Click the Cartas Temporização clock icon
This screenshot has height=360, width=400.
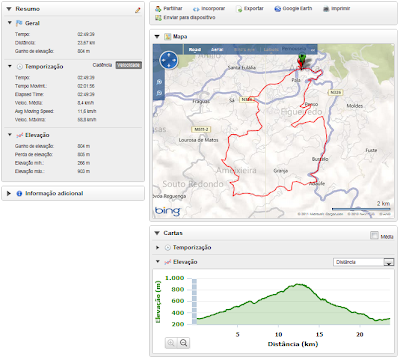pos(168,248)
